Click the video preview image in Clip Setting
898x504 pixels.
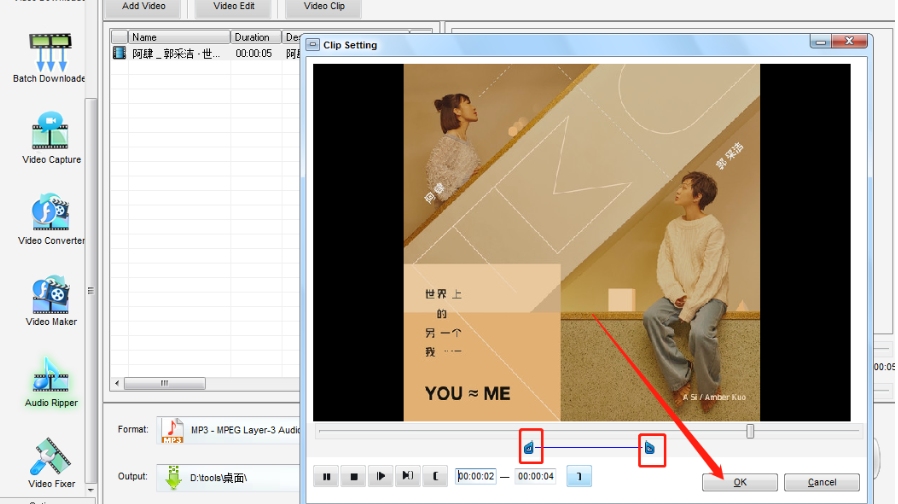tap(581, 242)
